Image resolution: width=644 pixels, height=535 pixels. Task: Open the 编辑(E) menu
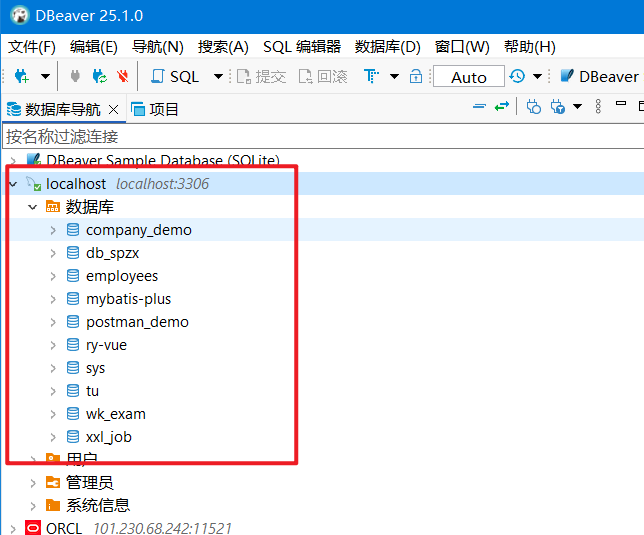tap(94, 47)
